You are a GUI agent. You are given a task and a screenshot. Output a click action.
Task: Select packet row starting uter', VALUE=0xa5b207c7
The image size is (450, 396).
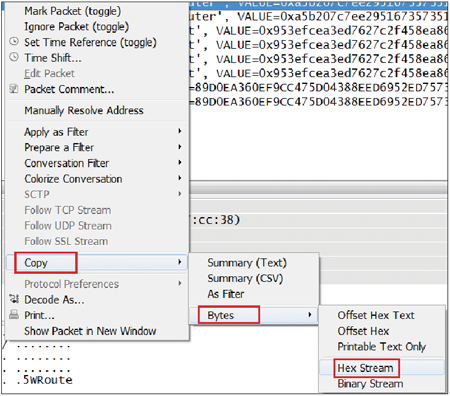[x=318, y=16]
